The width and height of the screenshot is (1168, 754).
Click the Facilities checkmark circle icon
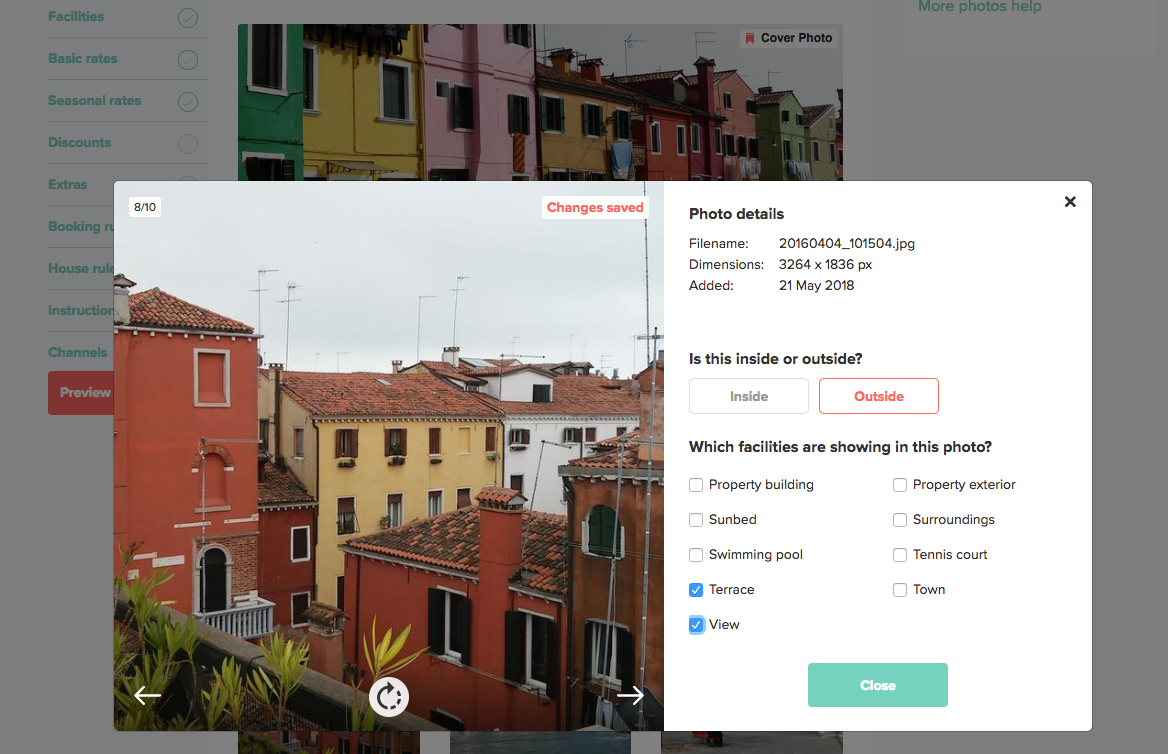[x=188, y=18]
